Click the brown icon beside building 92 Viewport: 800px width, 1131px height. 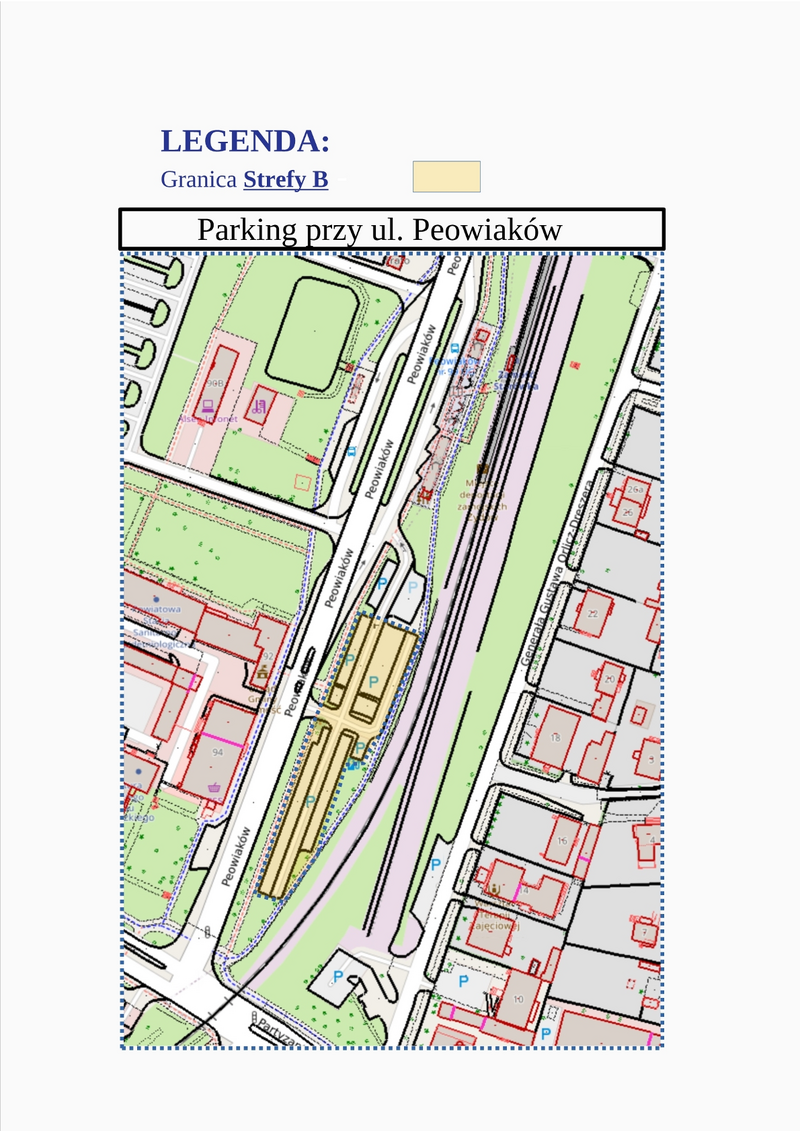[262, 671]
